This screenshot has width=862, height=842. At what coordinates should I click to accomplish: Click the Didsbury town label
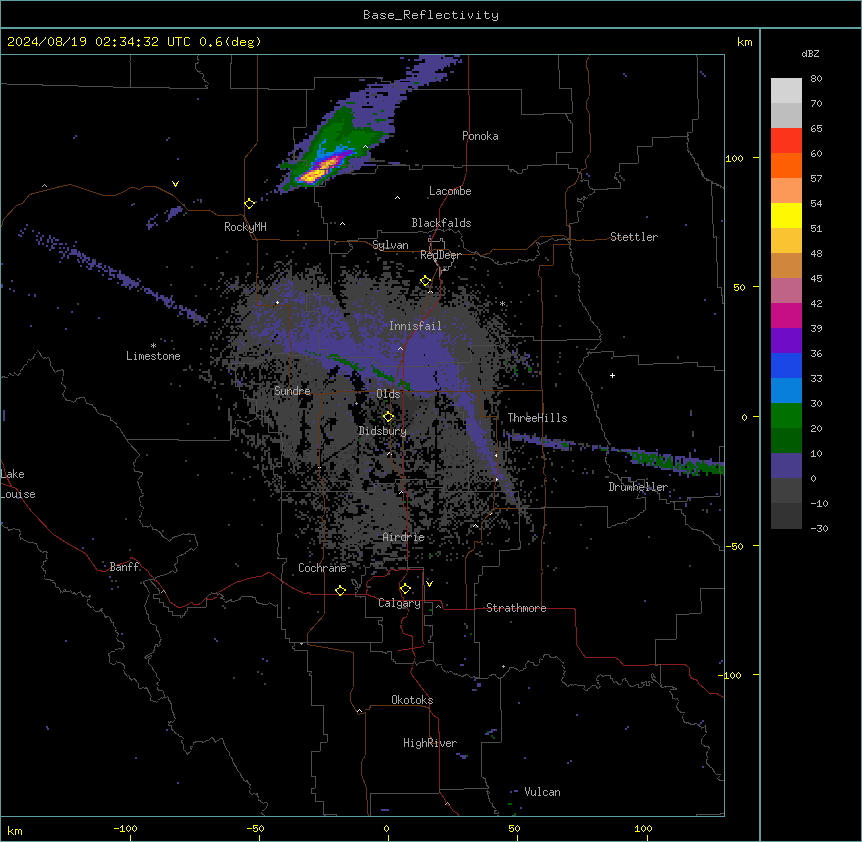(x=383, y=431)
